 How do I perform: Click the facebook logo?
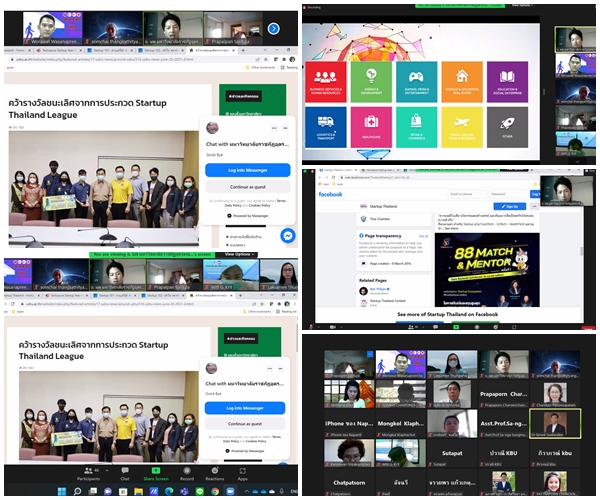330,194
